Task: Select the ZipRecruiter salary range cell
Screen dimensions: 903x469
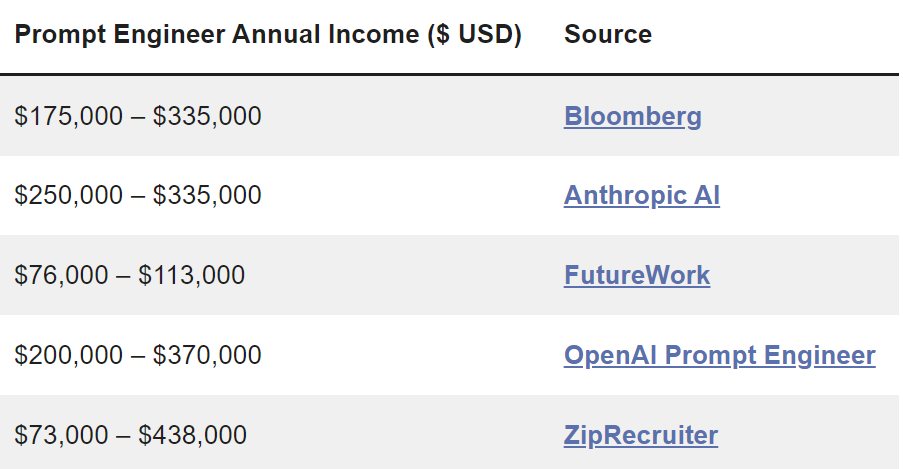Action: coord(130,435)
